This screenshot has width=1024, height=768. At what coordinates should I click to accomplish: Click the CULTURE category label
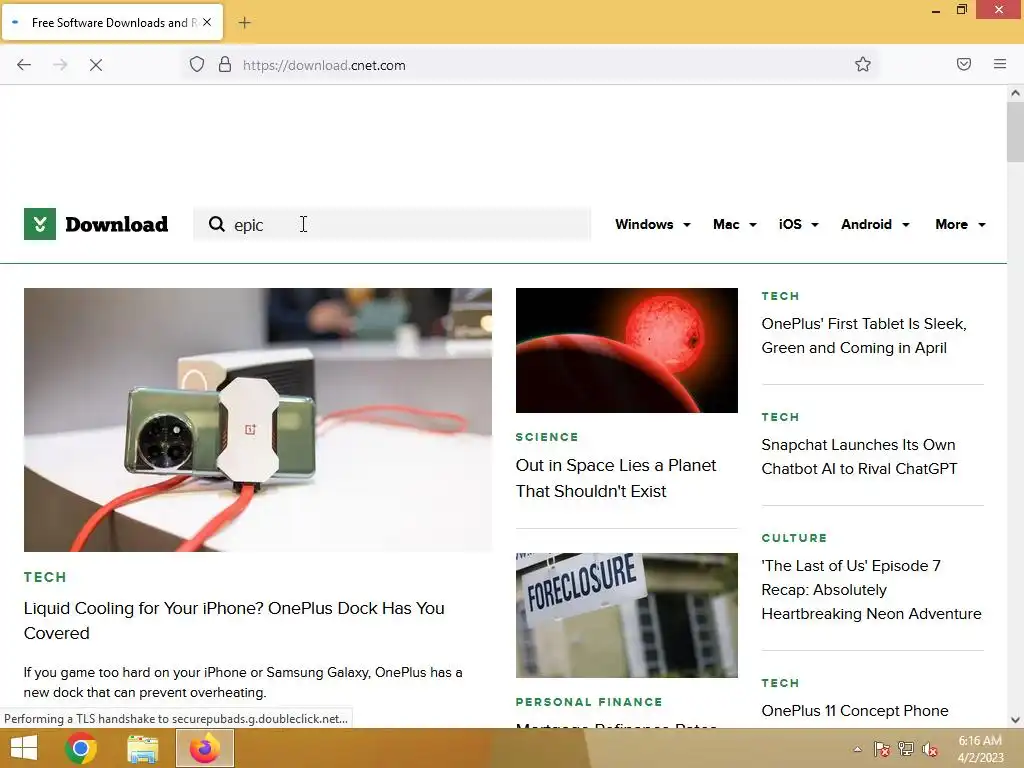tap(794, 538)
